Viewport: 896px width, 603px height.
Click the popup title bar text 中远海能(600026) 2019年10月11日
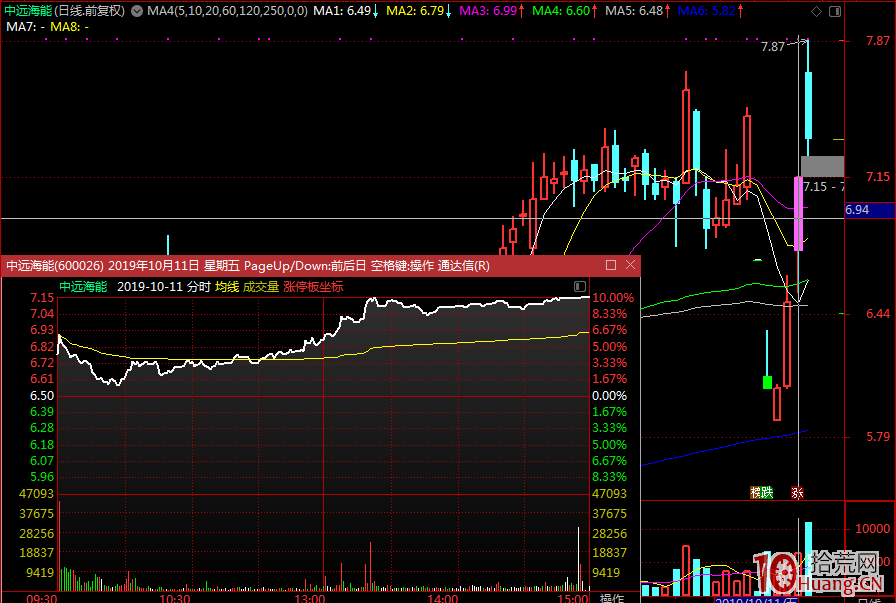102,266
